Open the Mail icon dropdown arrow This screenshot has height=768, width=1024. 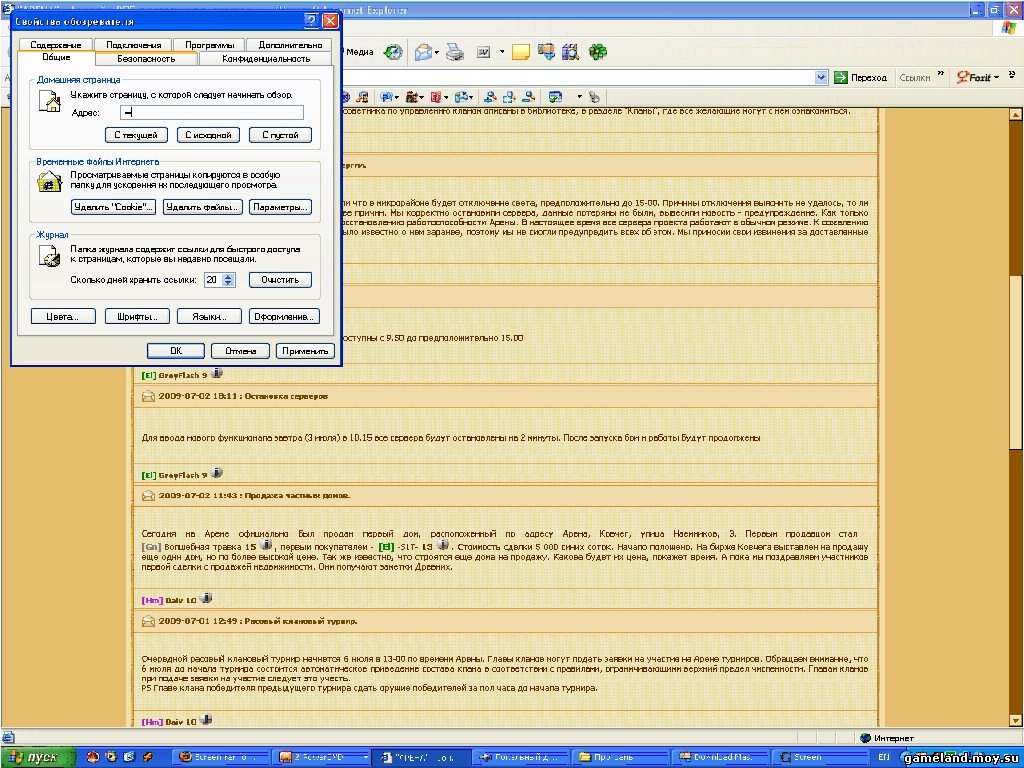(x=437, y=52)
